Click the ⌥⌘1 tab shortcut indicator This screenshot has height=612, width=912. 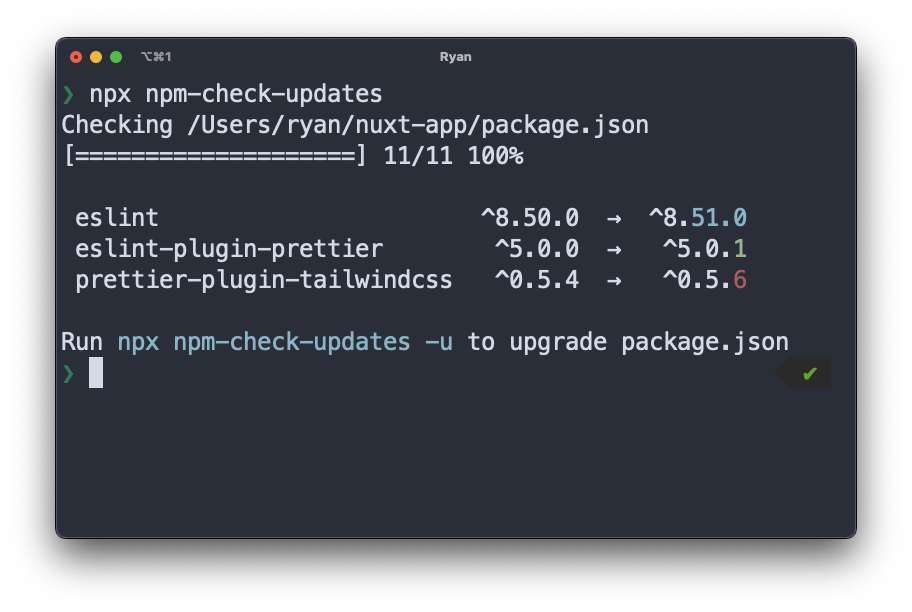click(x=156, y=57)
